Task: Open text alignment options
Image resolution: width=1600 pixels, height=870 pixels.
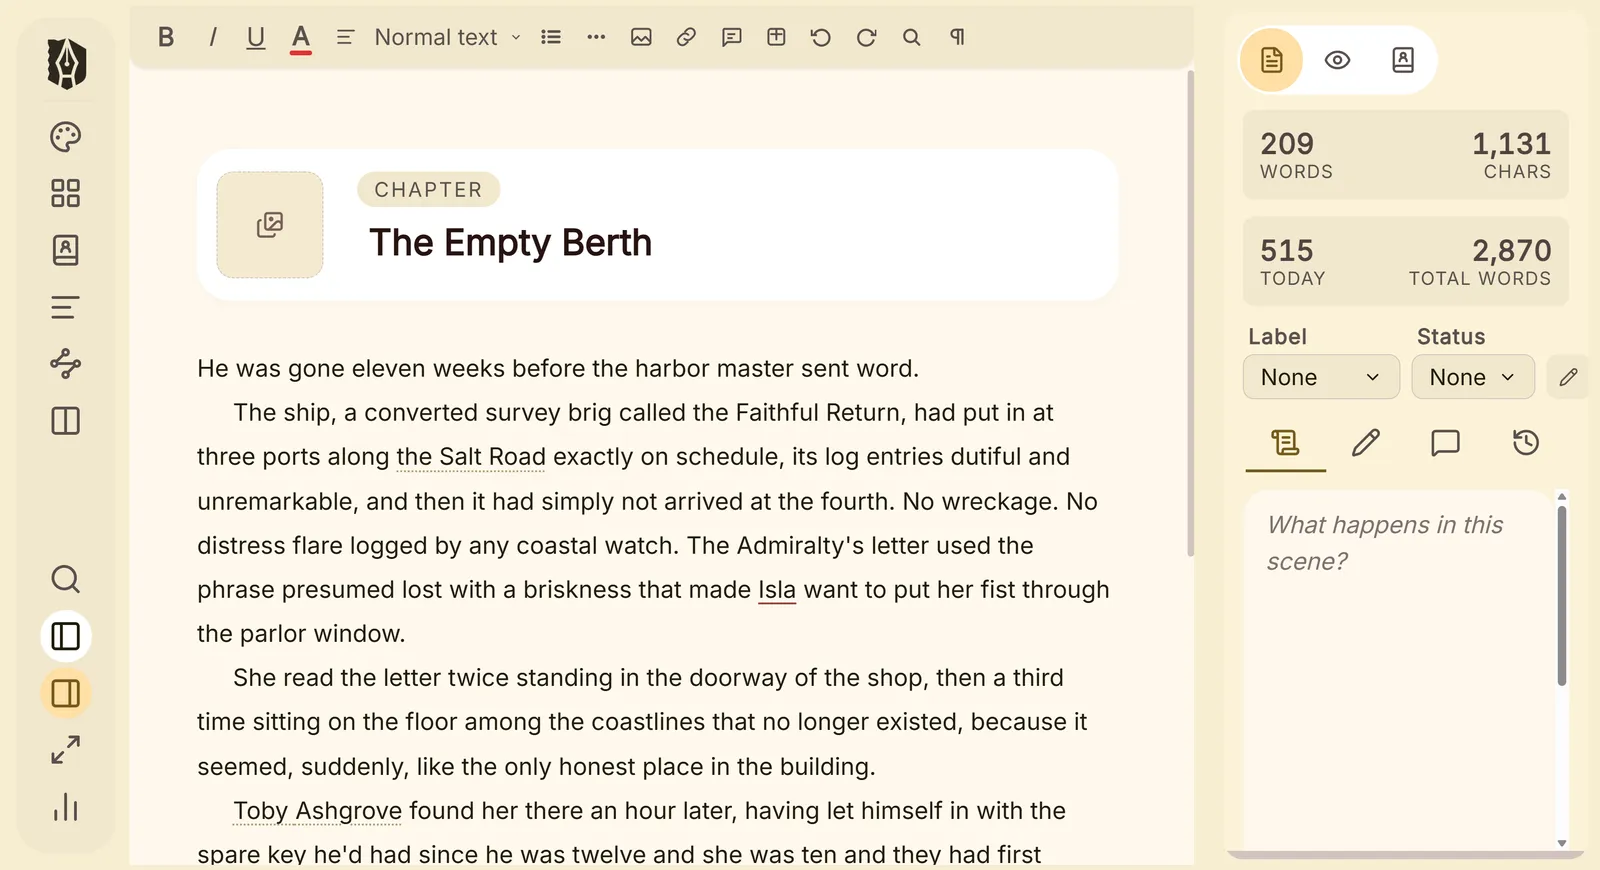Action: click(345, 37)
